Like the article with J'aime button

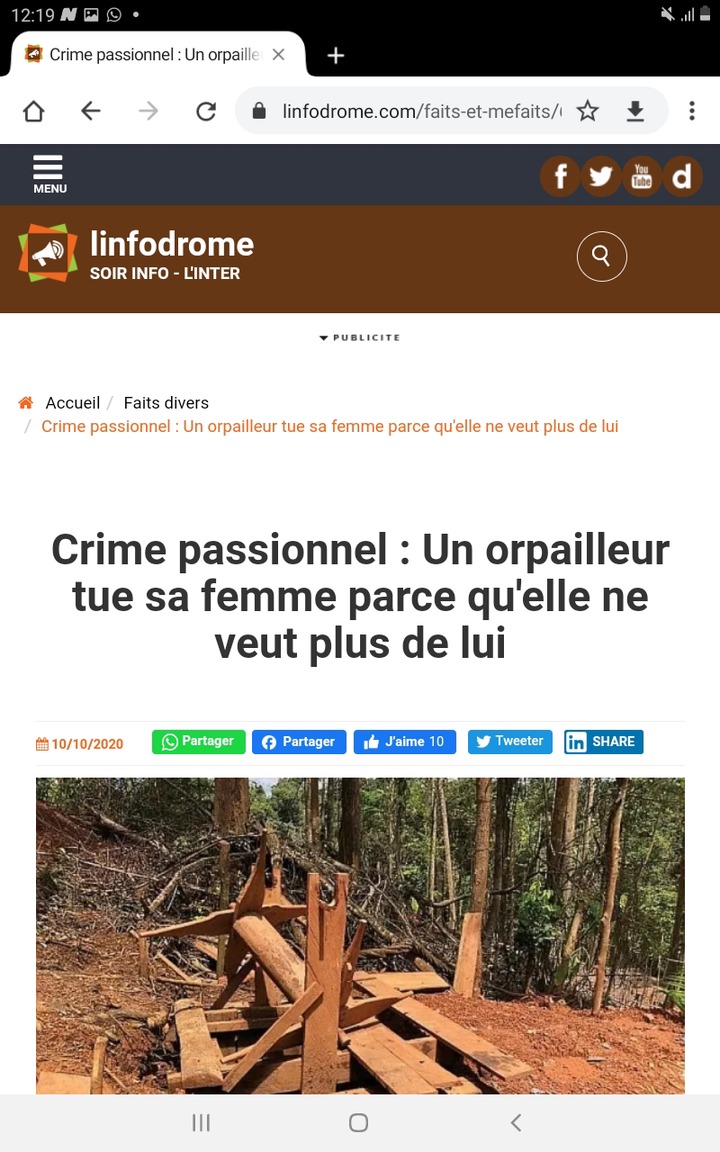[405, 742]
